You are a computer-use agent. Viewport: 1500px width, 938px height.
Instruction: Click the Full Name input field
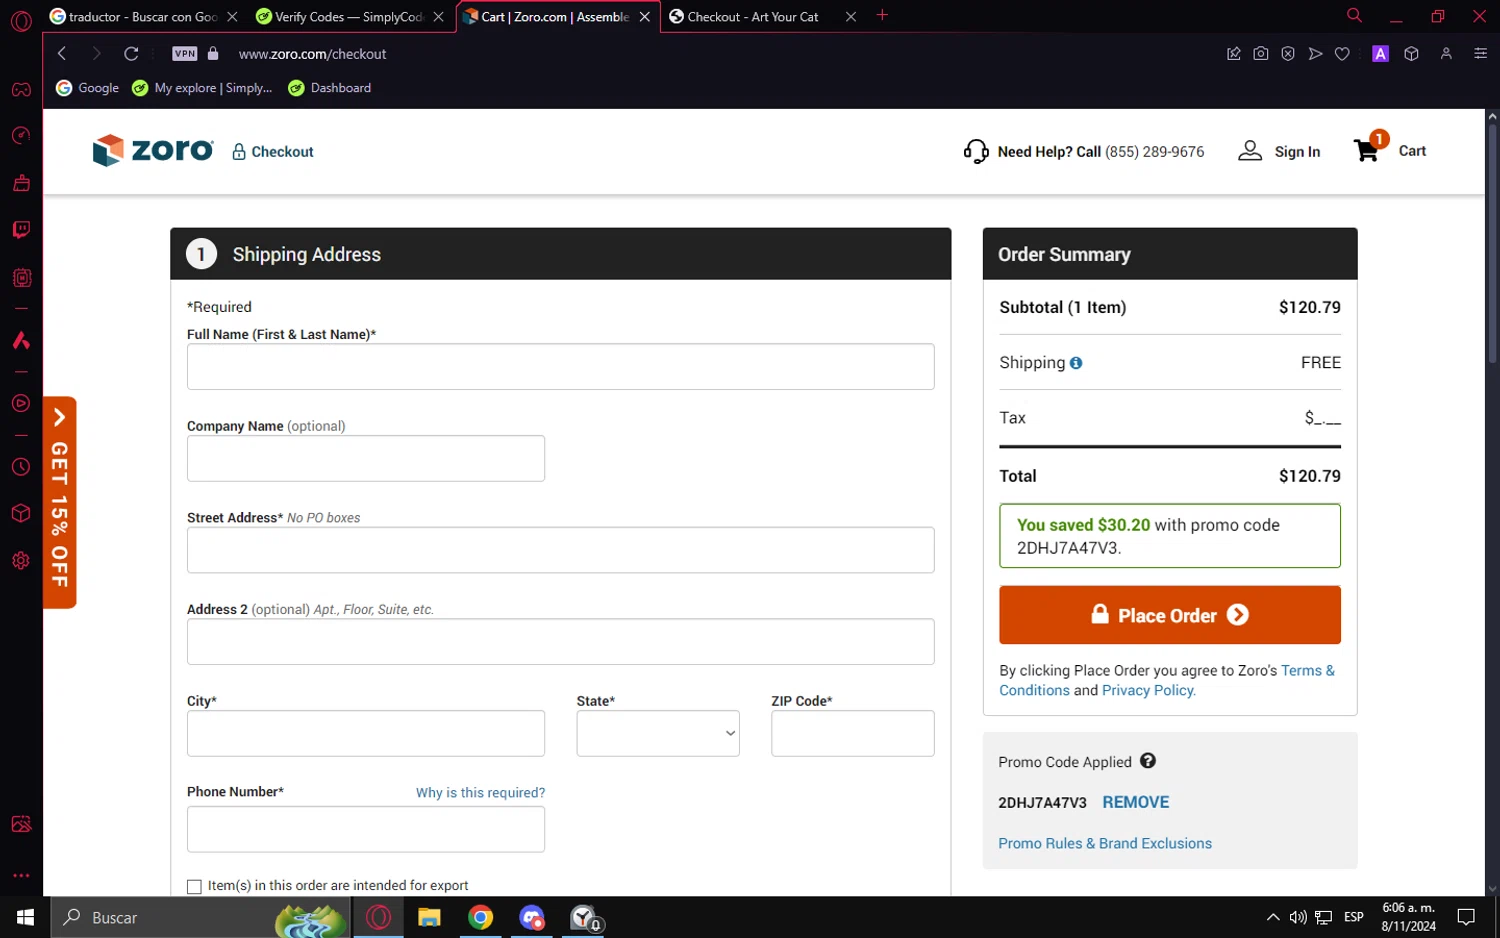coord(561,367)
